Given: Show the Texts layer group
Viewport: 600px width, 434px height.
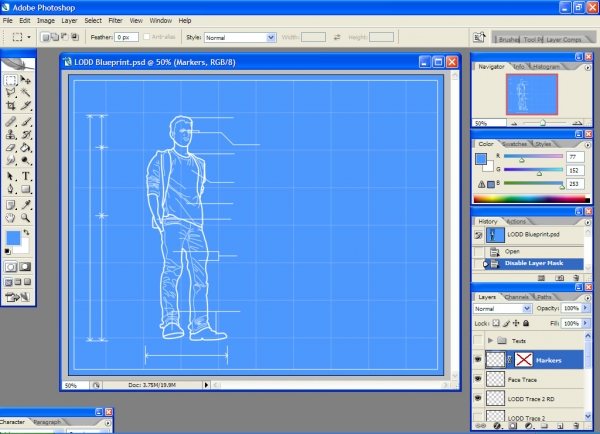Looking at the screenshot, I should pyautogui.click(x=478, y=340).
